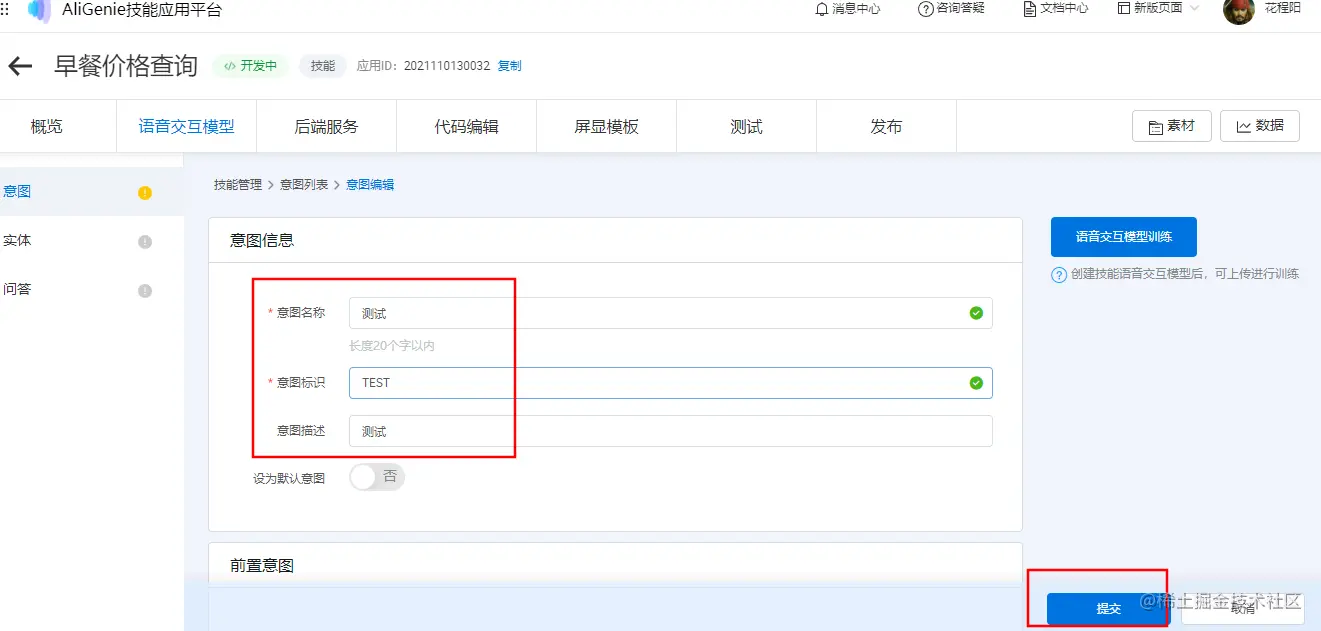Click the yellow warning icon beside 意图
The image size is (1321, 631).
click(x=145, y=193)
